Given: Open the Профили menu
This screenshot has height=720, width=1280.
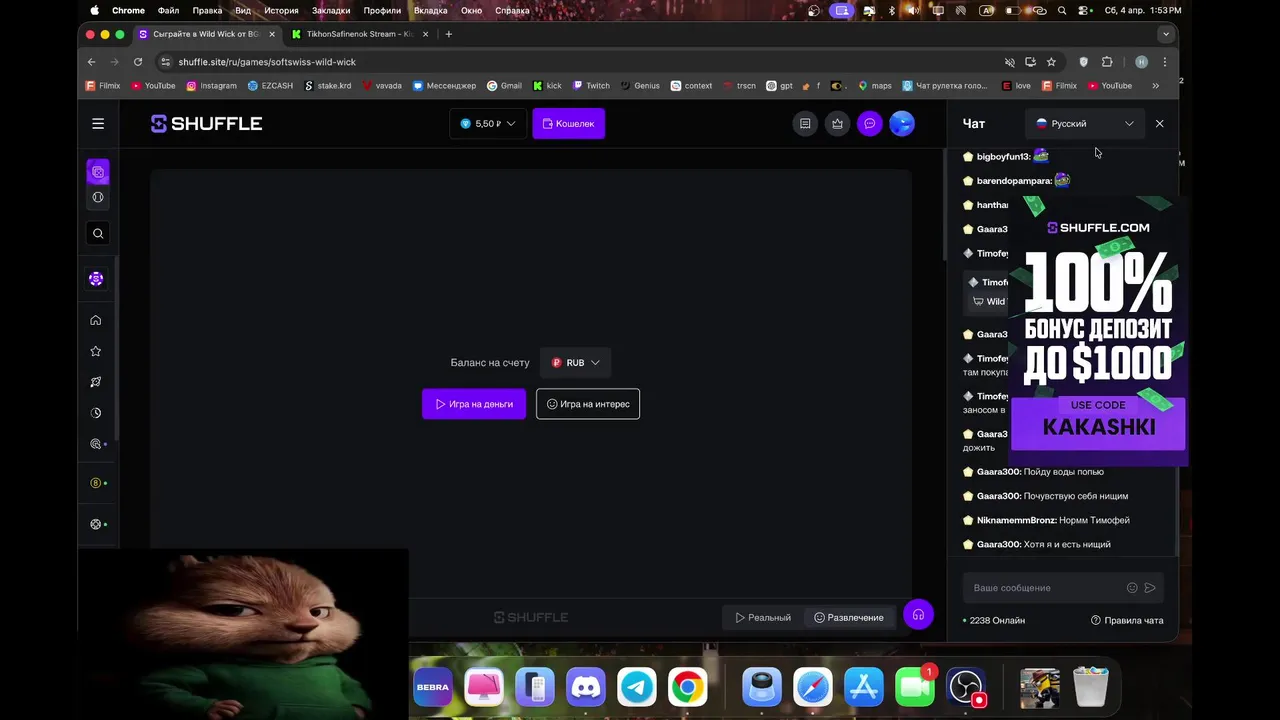Looking at the screenshot, I should coord(382,10).
